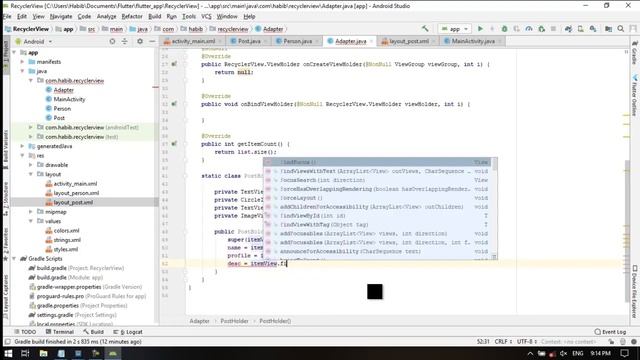Switch to Person.java editor tab

pyautogui.click(x=298, y=41)
